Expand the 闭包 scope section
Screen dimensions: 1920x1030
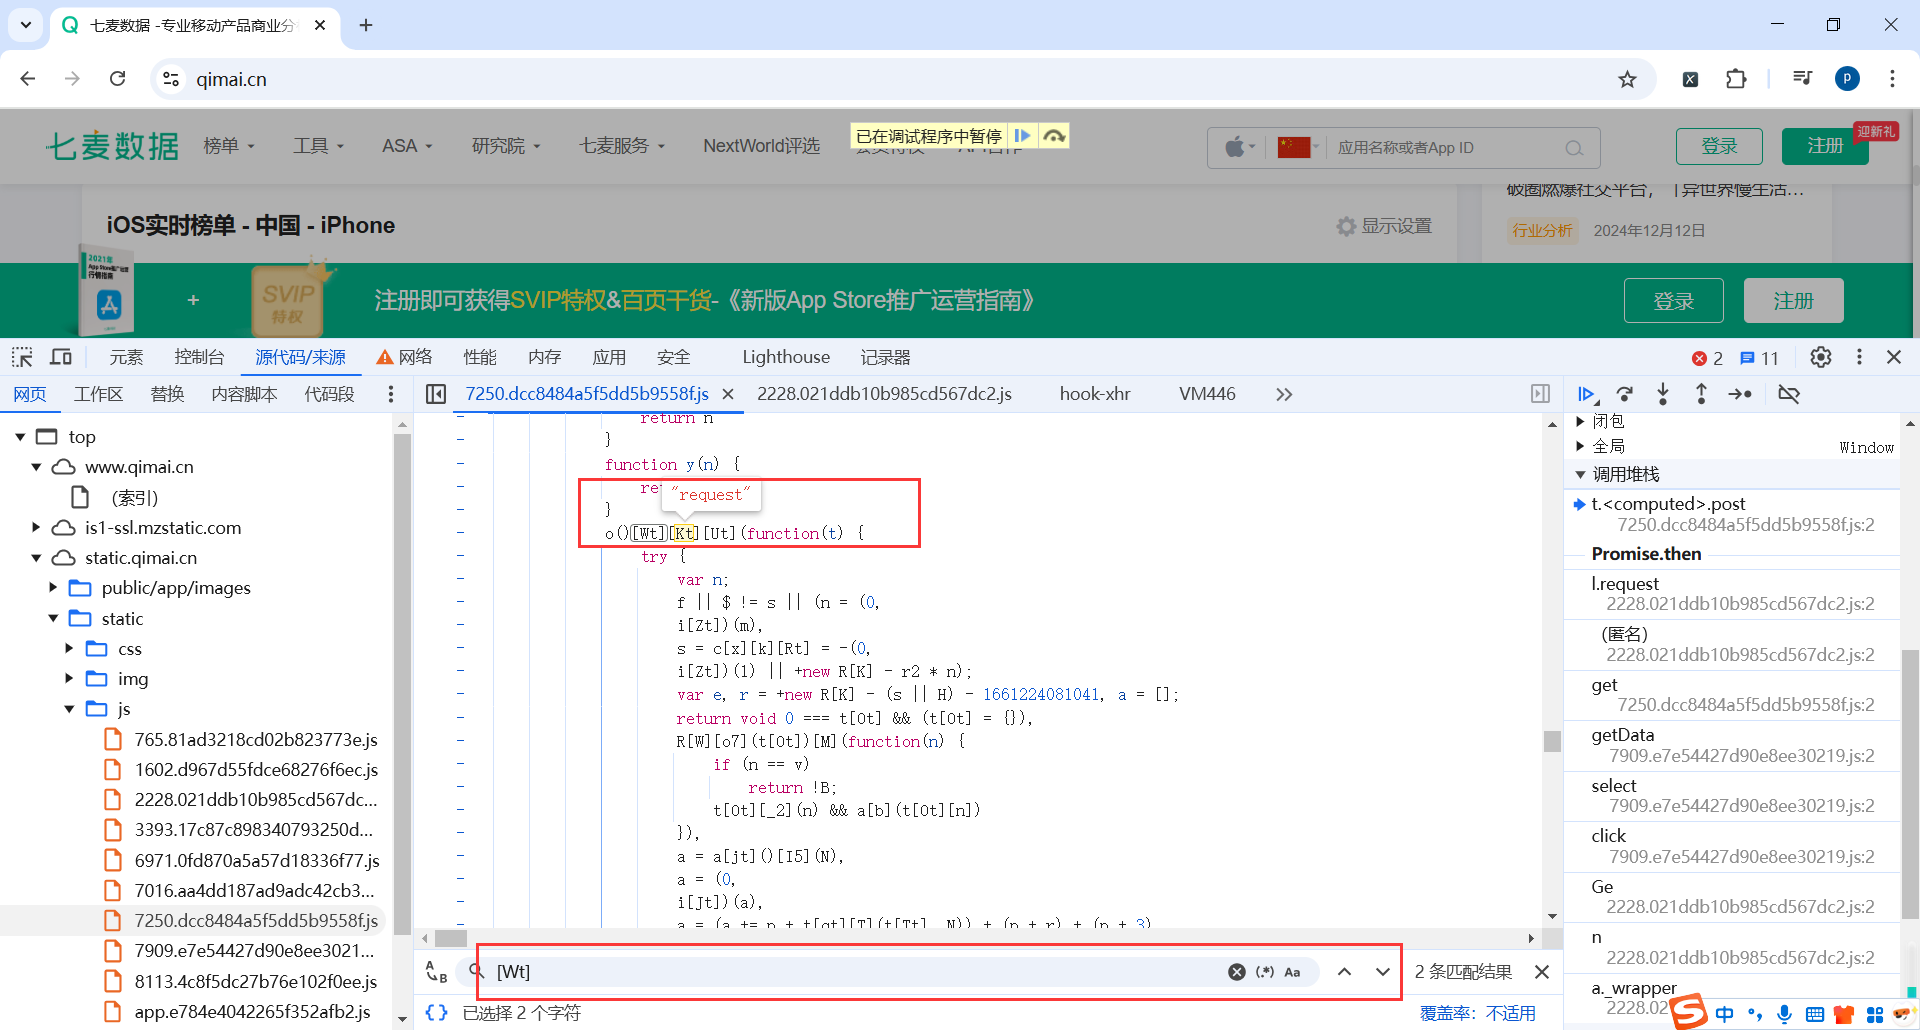pos(1580,421)
